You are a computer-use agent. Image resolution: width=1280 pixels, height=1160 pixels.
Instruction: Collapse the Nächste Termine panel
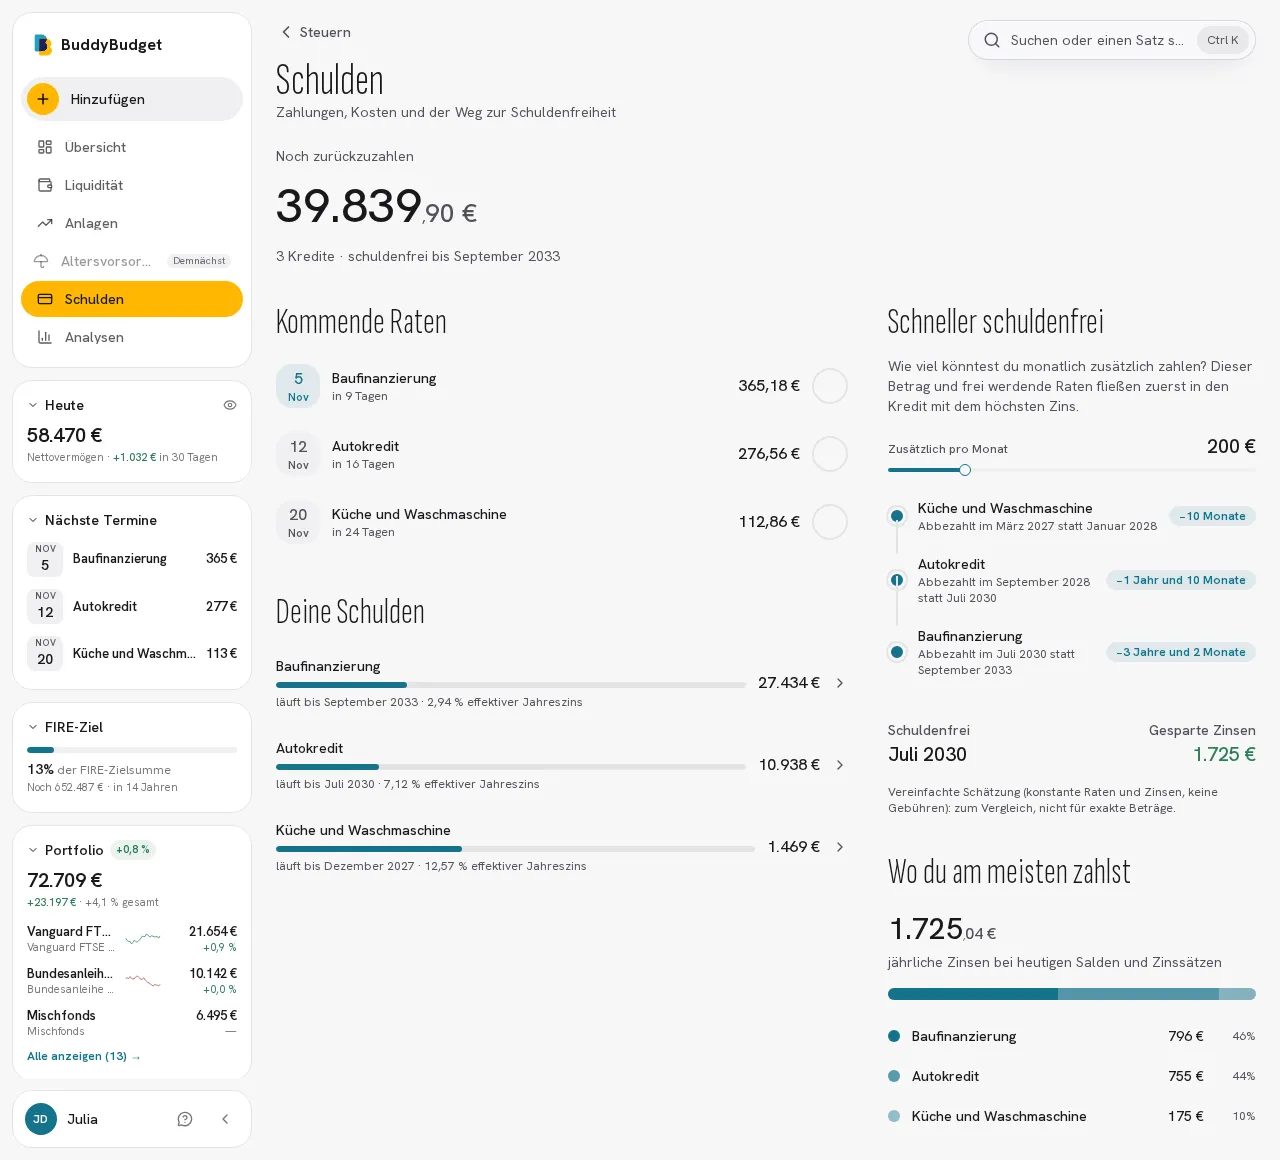(33, 520)
